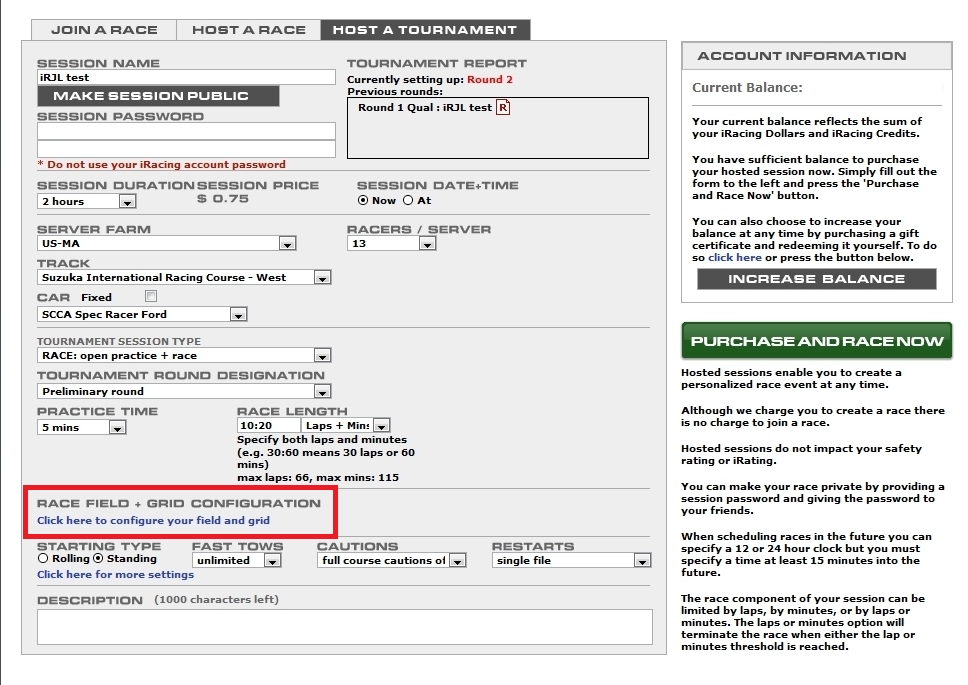Toggle the Car Fixed checkbox
Viewport: 968px width, 685px height.
[x=151, y=296]
